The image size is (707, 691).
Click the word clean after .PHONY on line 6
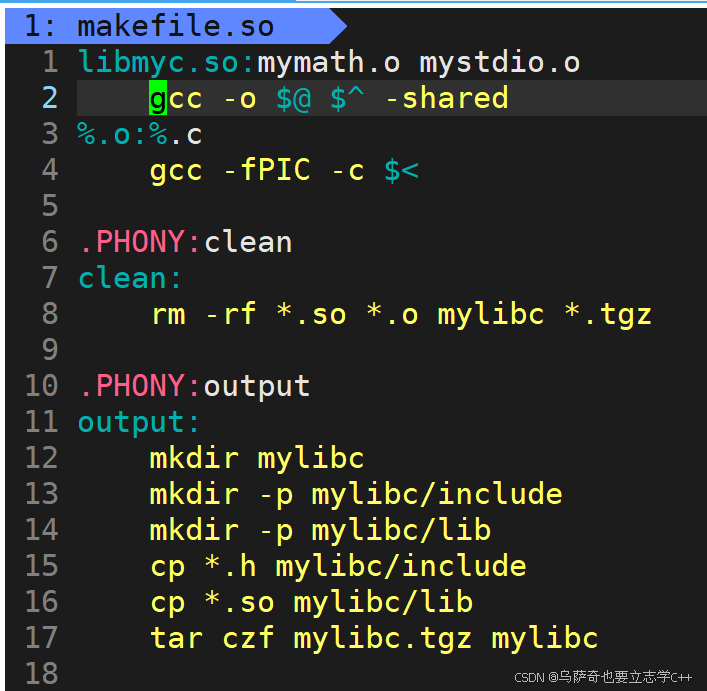click(248, 242)
